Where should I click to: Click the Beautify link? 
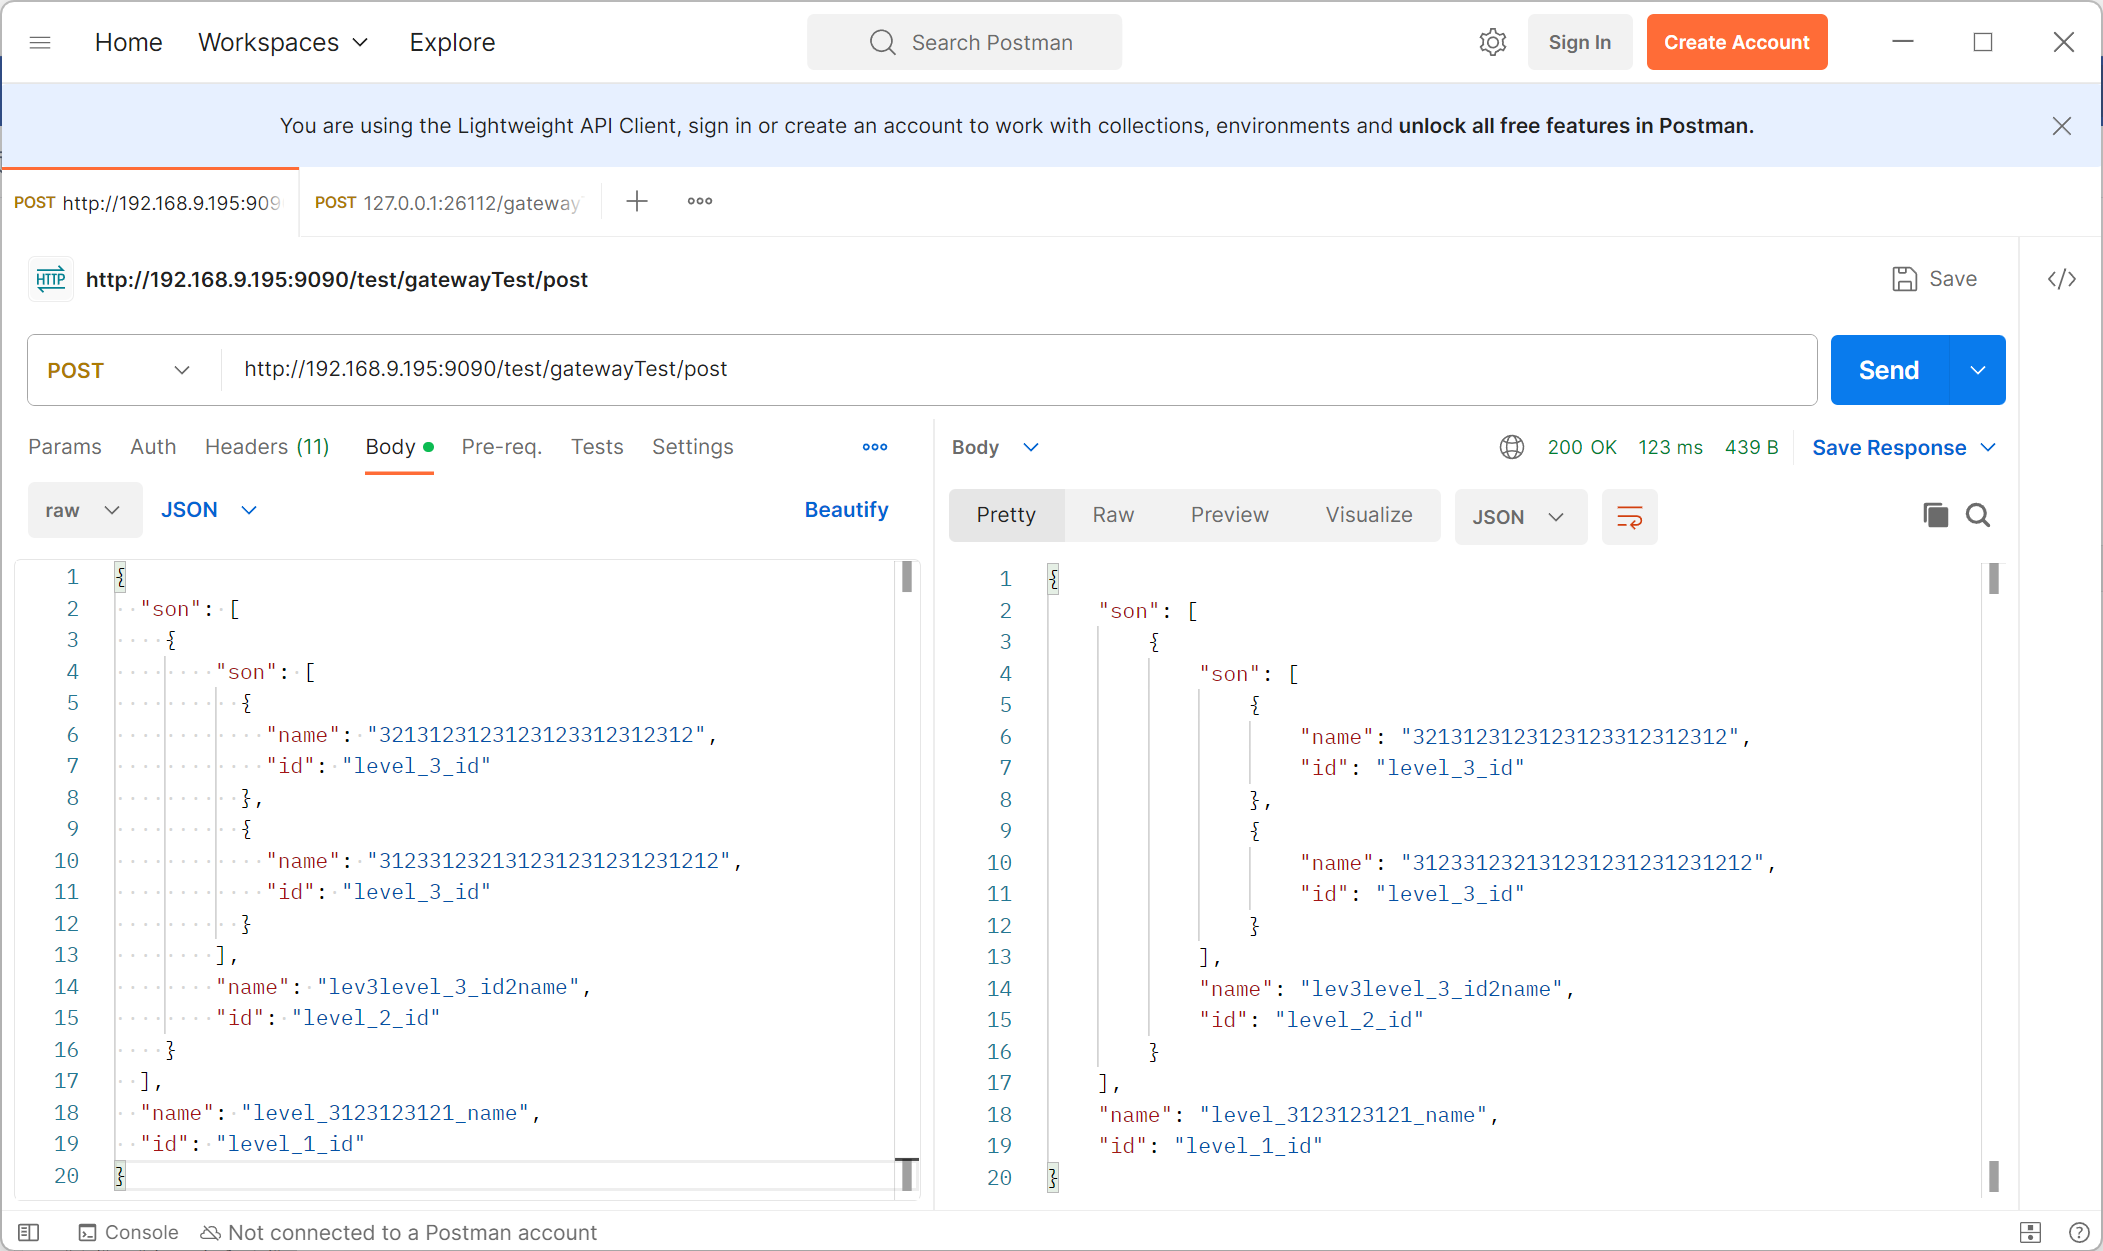point(846,510)
